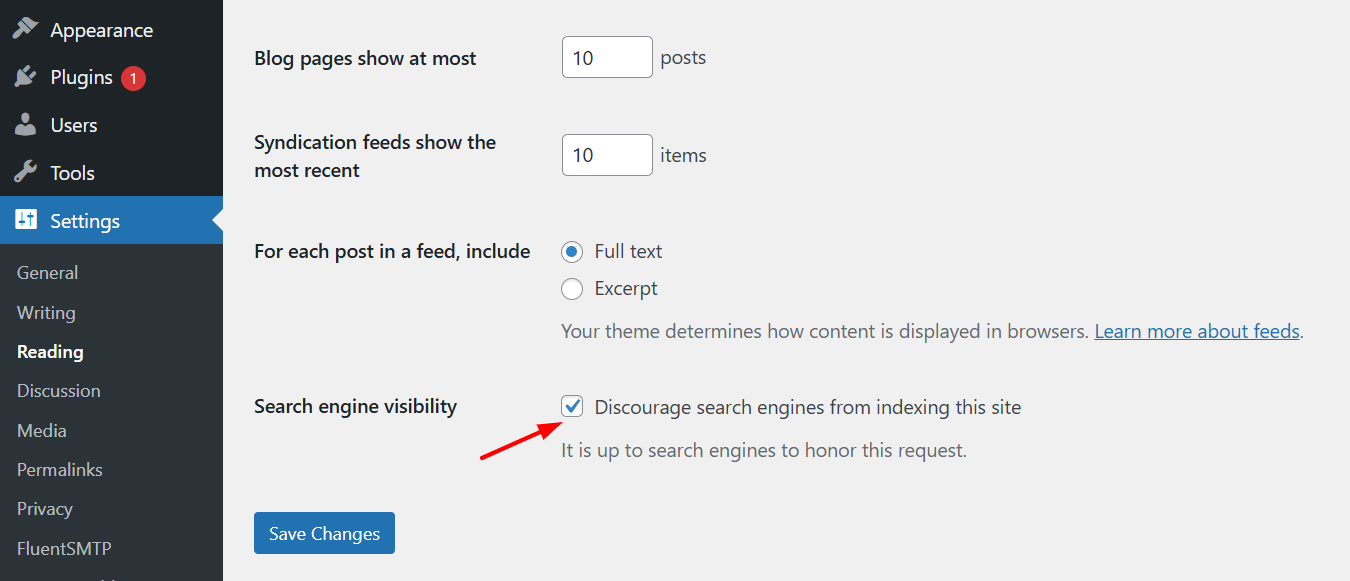The height and width of the screenshot is (581, 1350).
Task: Open the Writing settings page
Action: (x=46, y=313)
